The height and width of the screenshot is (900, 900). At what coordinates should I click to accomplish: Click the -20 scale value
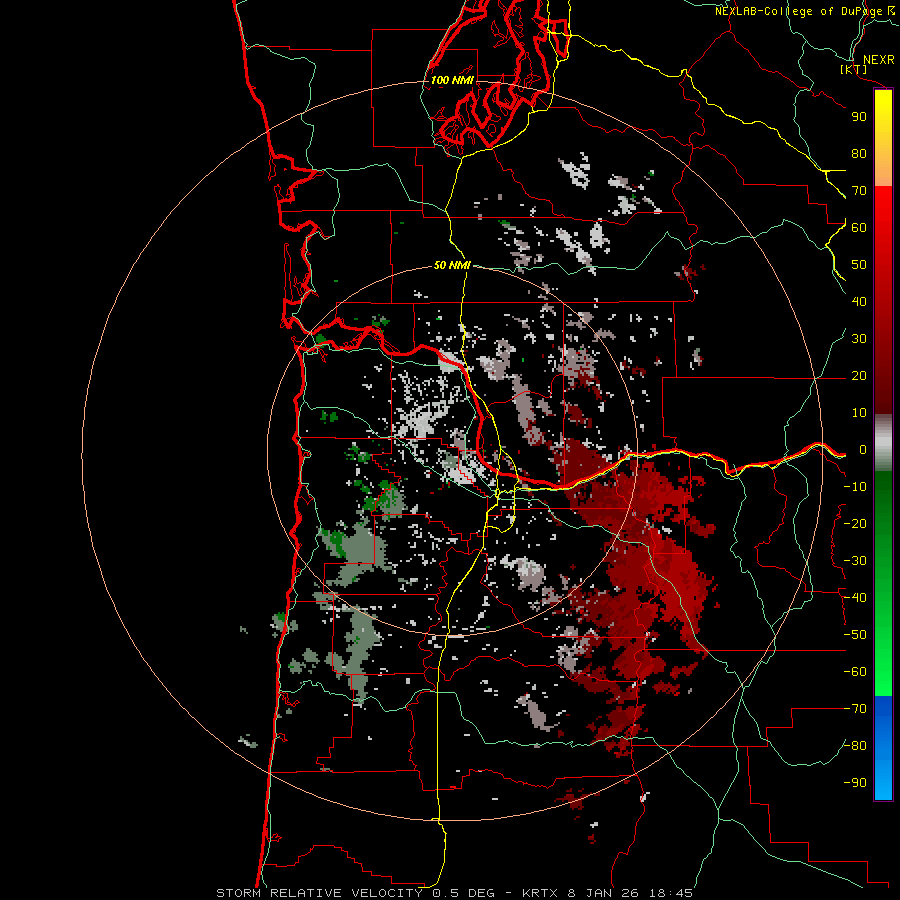pyautogui.click(x=855, y=524)
